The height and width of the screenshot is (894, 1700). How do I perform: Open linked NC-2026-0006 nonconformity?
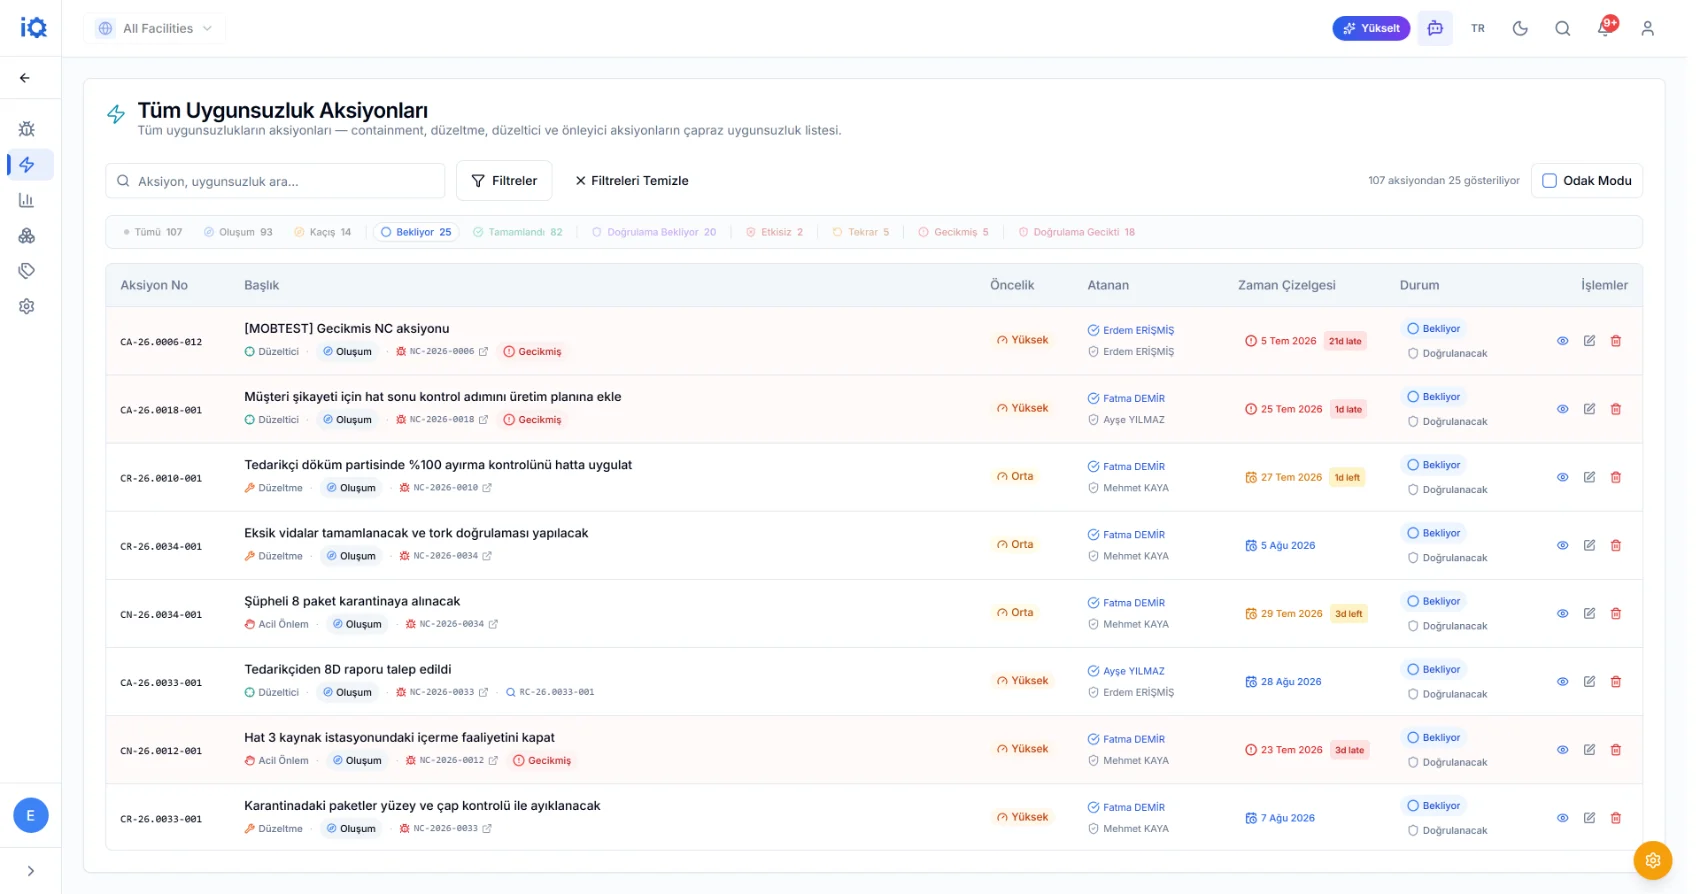click(442, 352)
